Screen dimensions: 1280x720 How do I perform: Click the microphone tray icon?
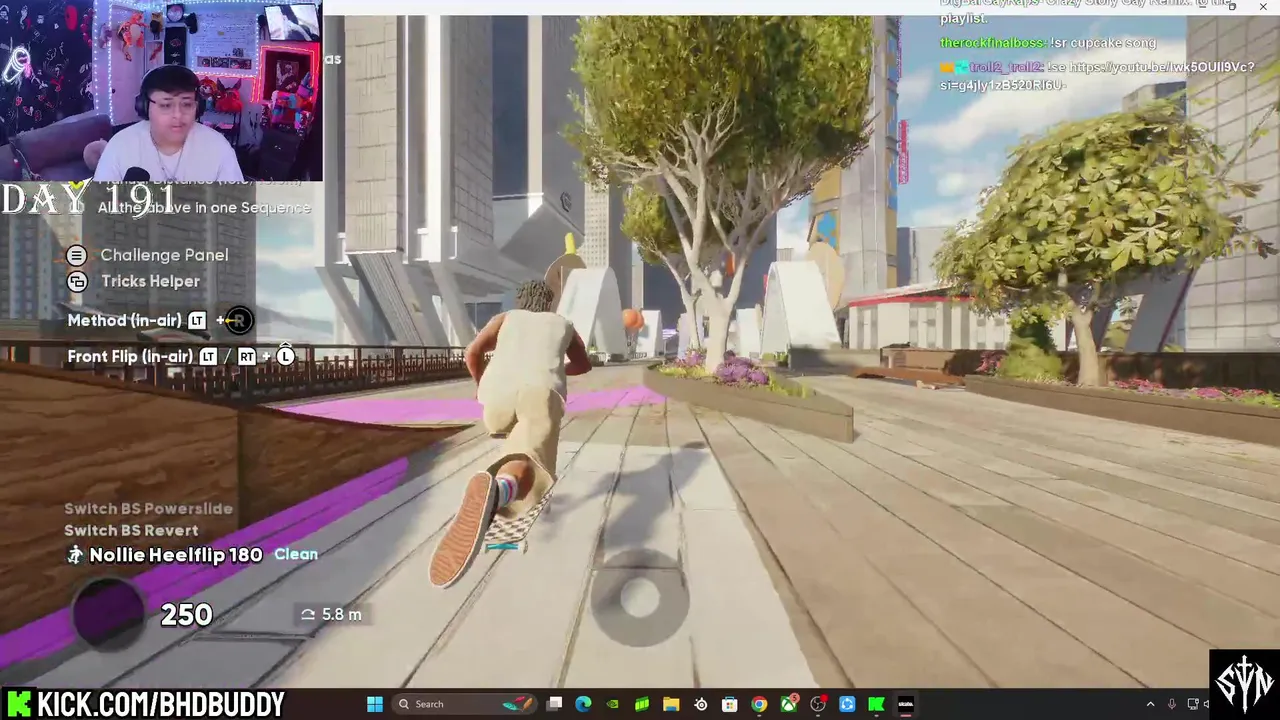point(1172,704)
